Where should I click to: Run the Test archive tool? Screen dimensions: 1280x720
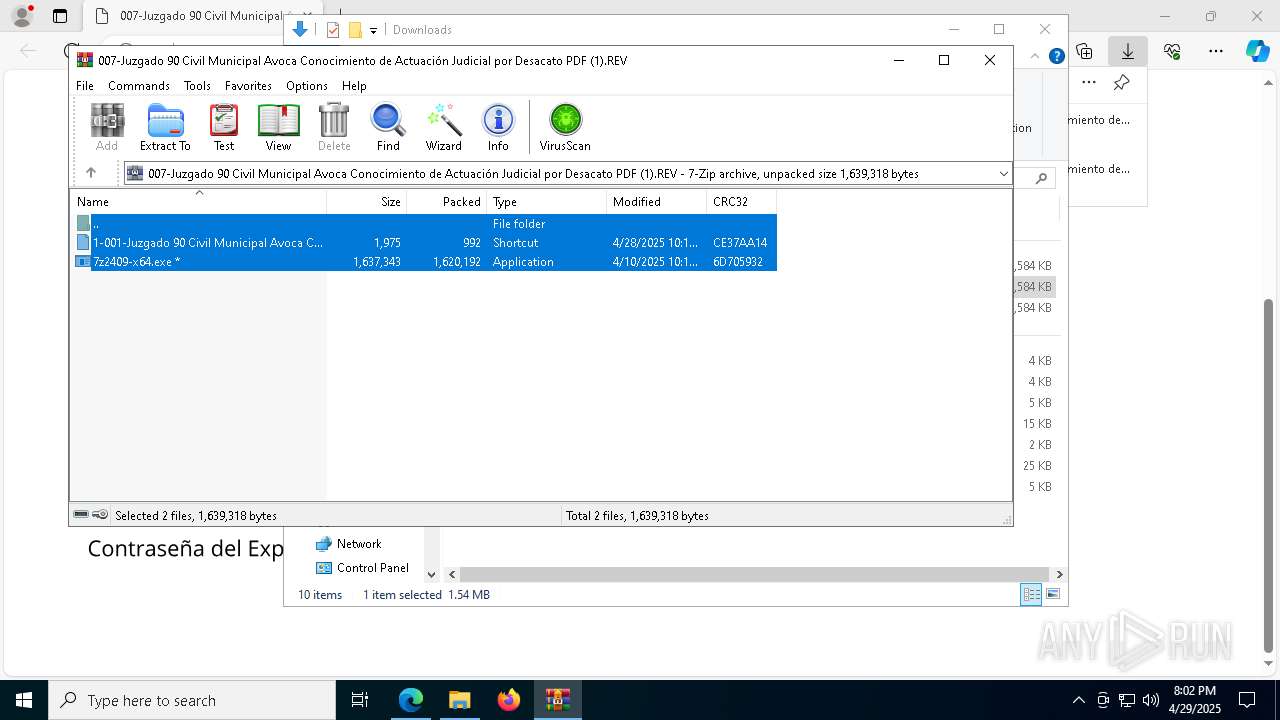[224, 127]
